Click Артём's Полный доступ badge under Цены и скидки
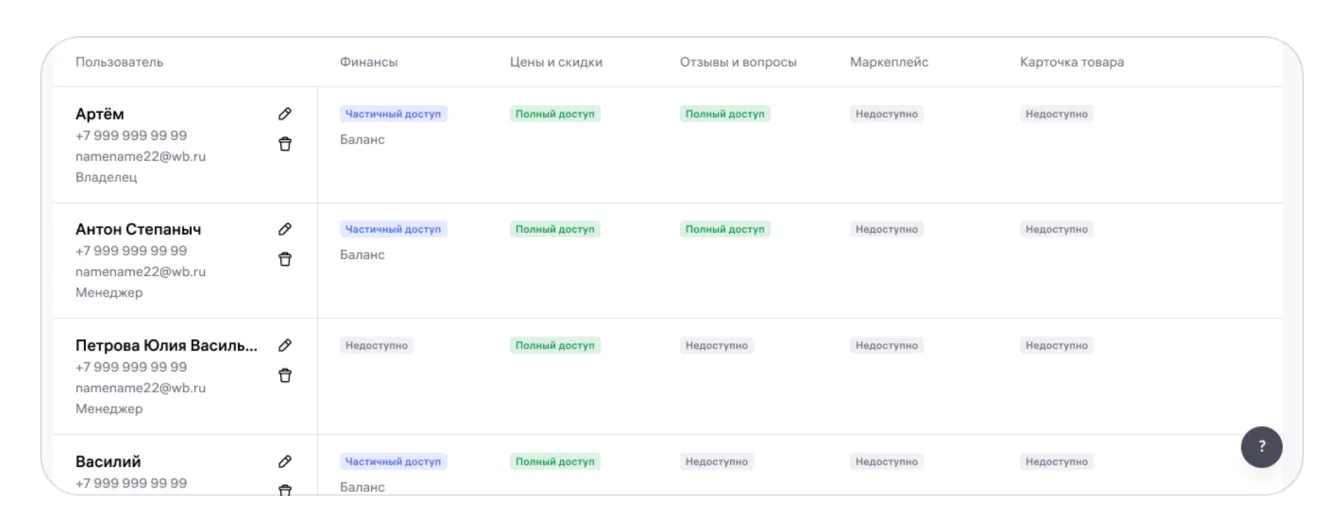1344x532 pixels. pyautogui.click(x=555, y=114)
